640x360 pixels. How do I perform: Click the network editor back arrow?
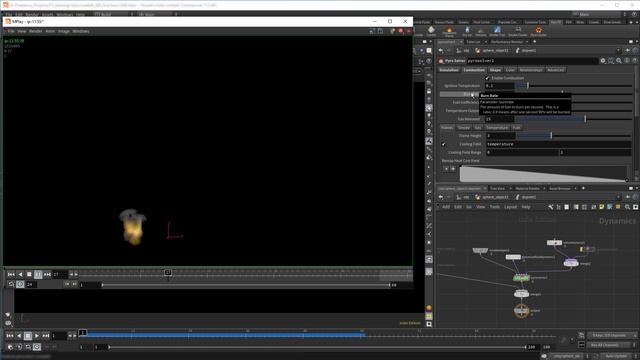441,197
